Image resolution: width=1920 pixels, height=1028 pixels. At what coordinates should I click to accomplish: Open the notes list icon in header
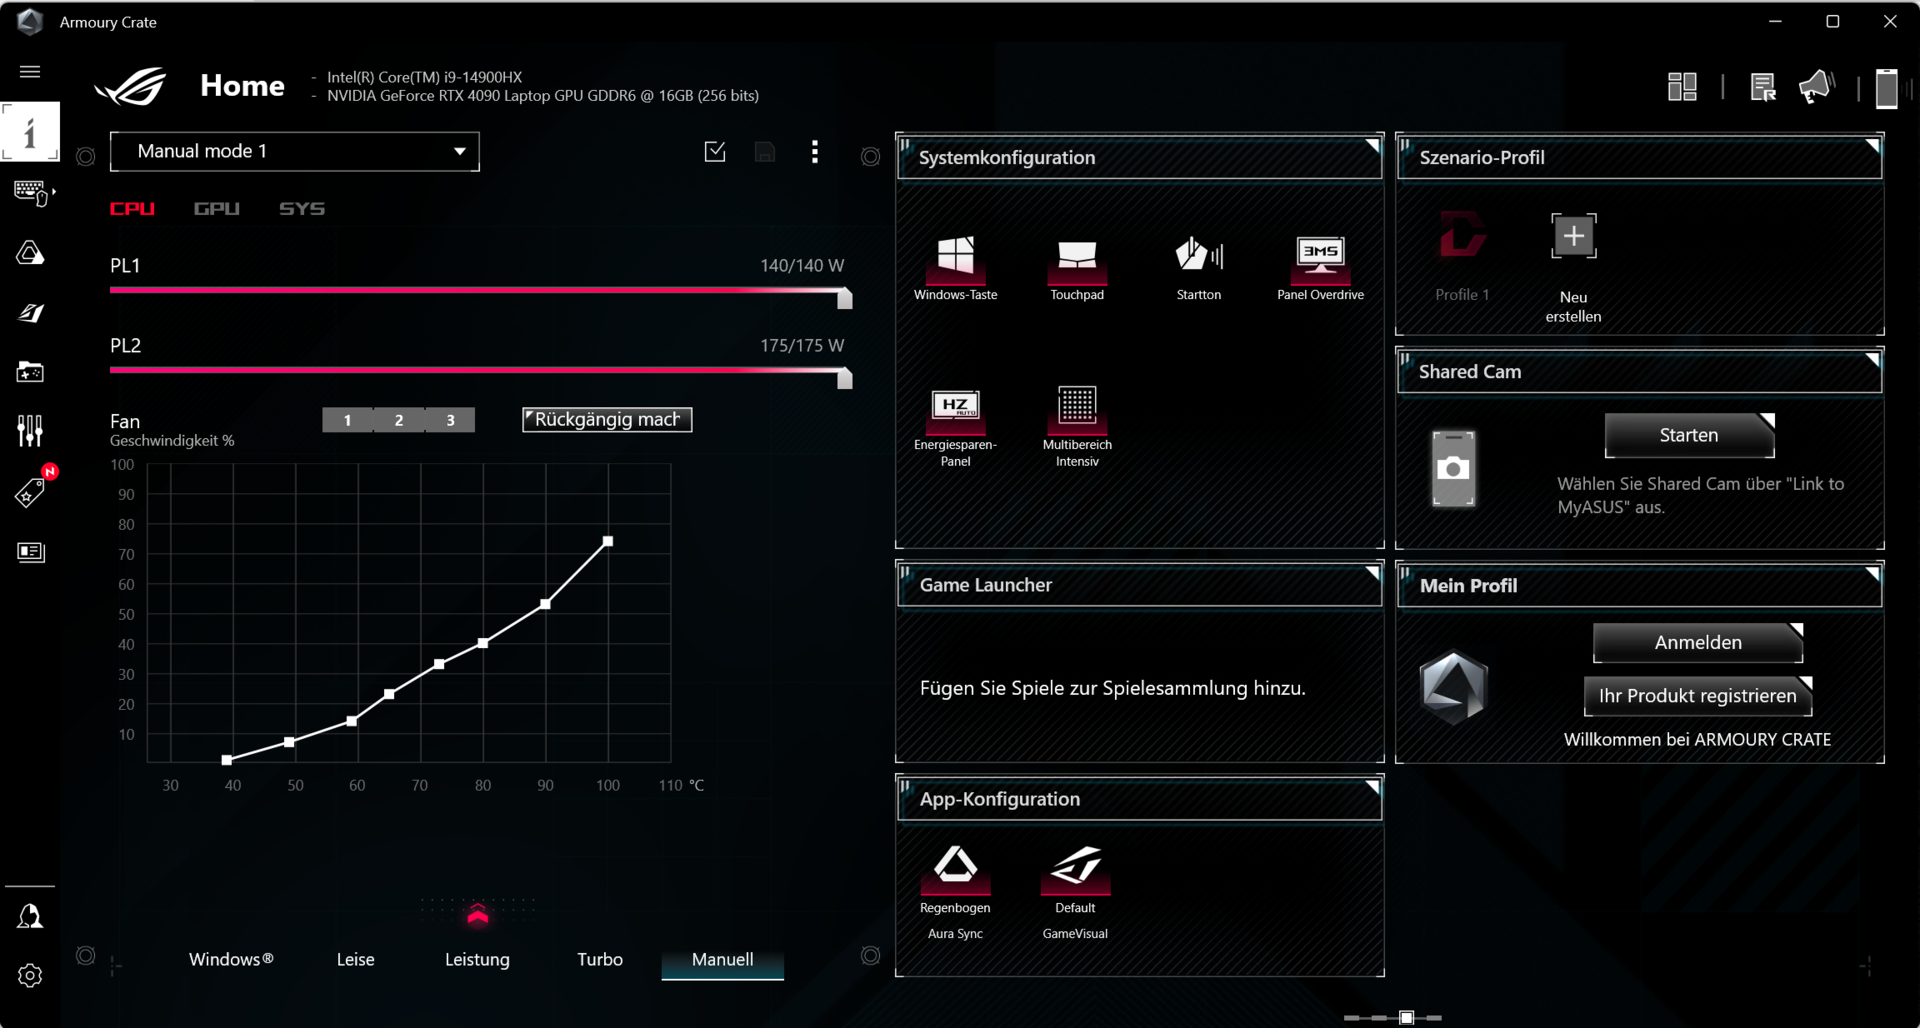click(1763, 87)
